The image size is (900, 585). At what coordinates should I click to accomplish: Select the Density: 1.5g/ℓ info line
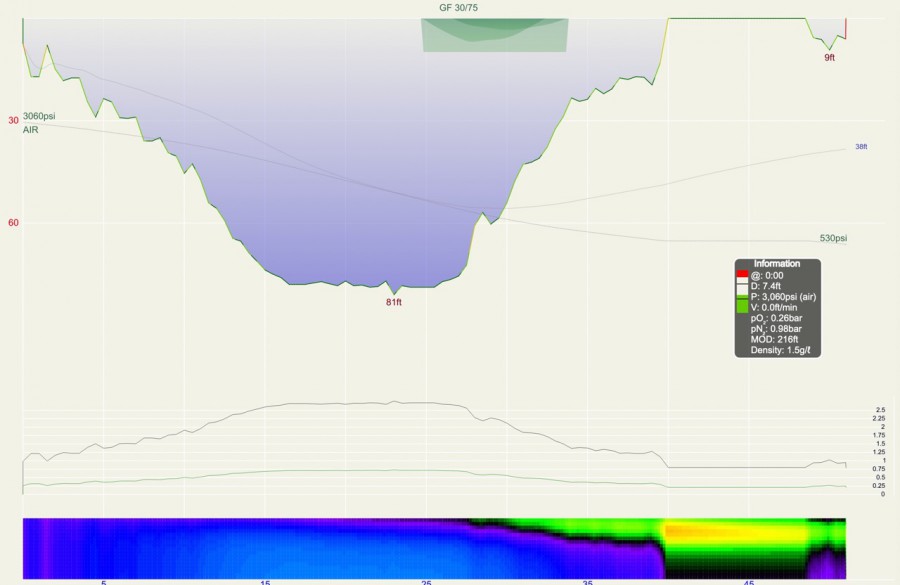[x=782, y=351]
